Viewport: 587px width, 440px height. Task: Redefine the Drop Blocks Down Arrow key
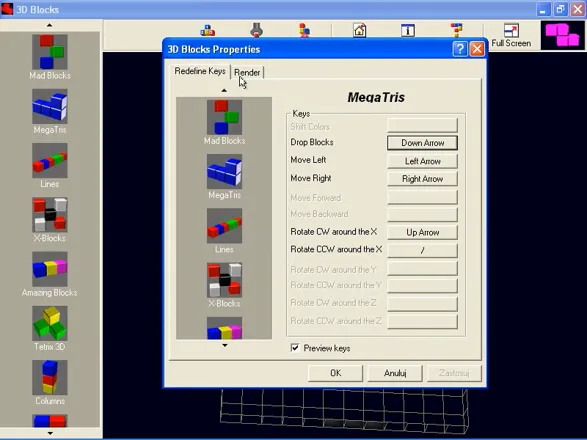pos(422,143)
